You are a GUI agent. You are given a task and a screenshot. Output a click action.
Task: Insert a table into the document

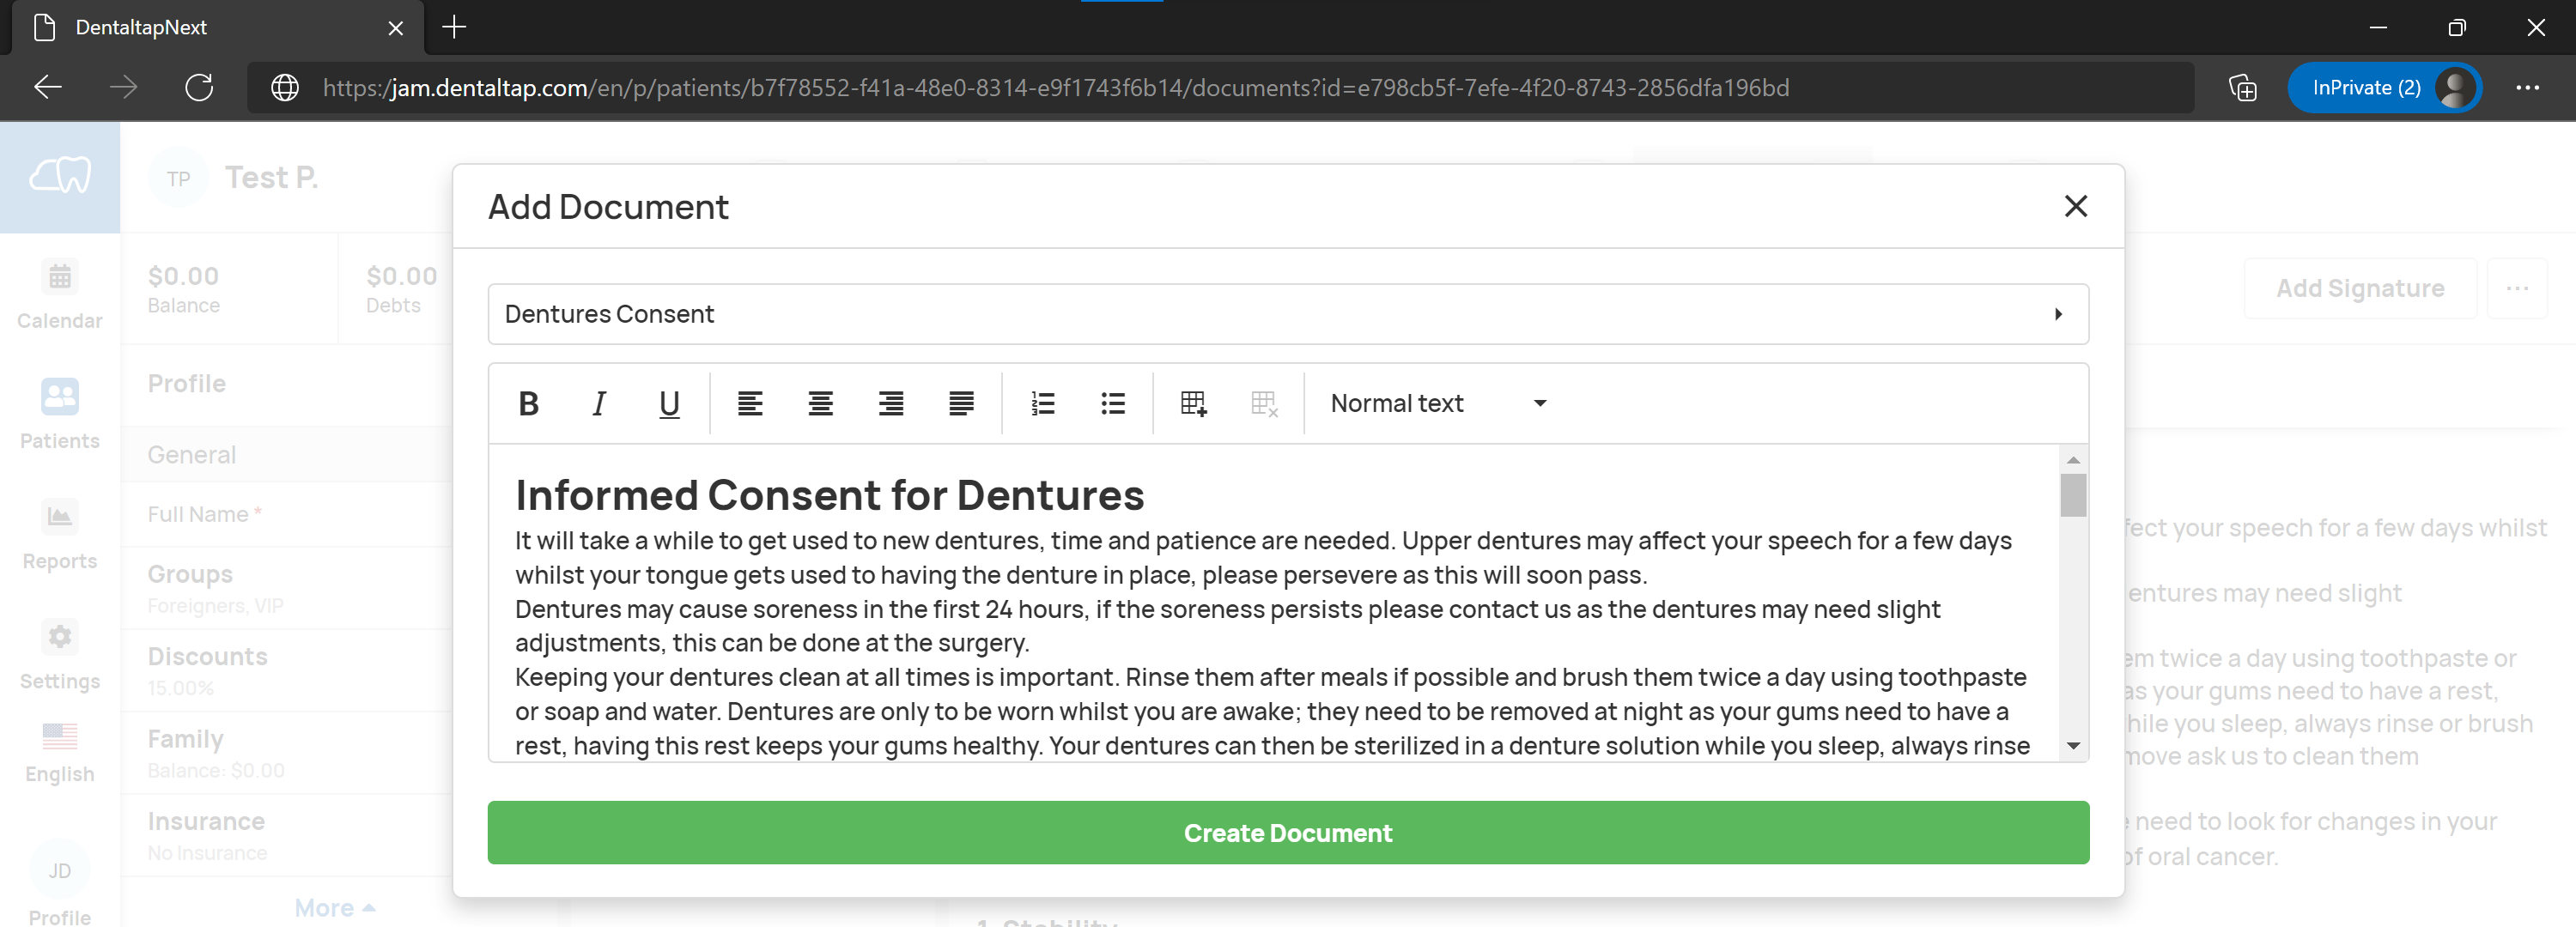[1193, 403]
